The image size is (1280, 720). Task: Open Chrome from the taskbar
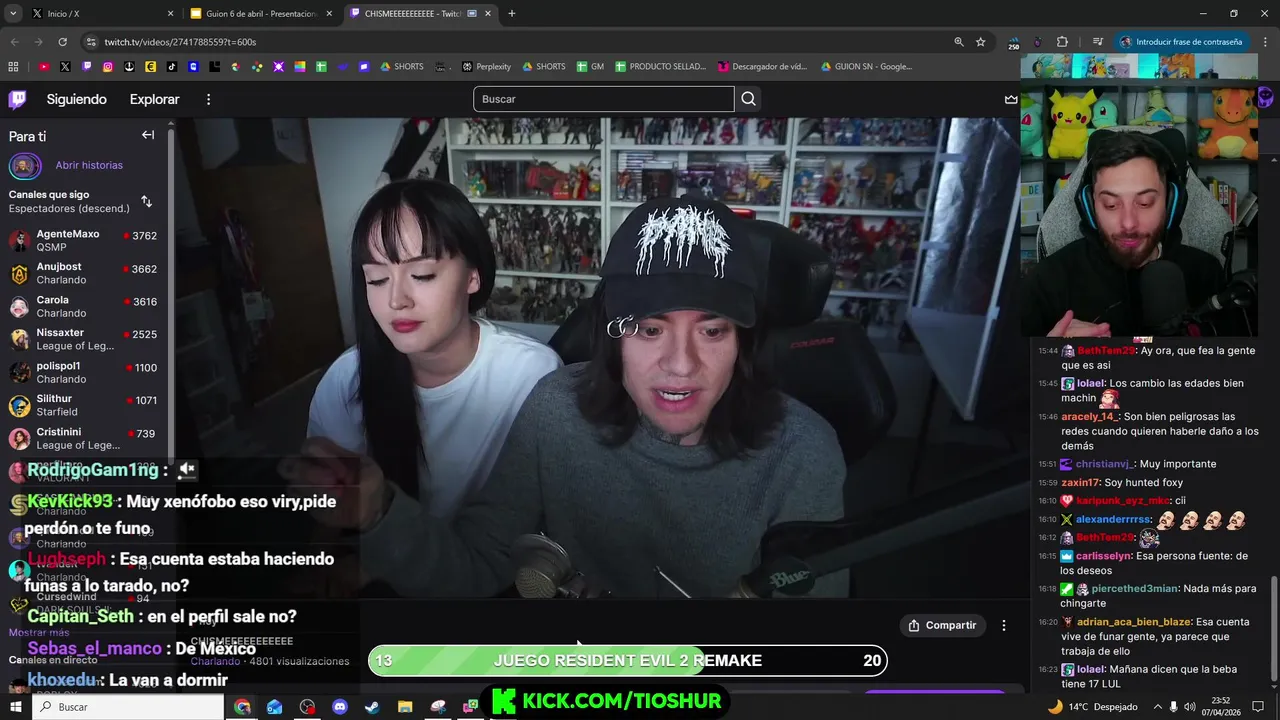(x=242, y=707)
